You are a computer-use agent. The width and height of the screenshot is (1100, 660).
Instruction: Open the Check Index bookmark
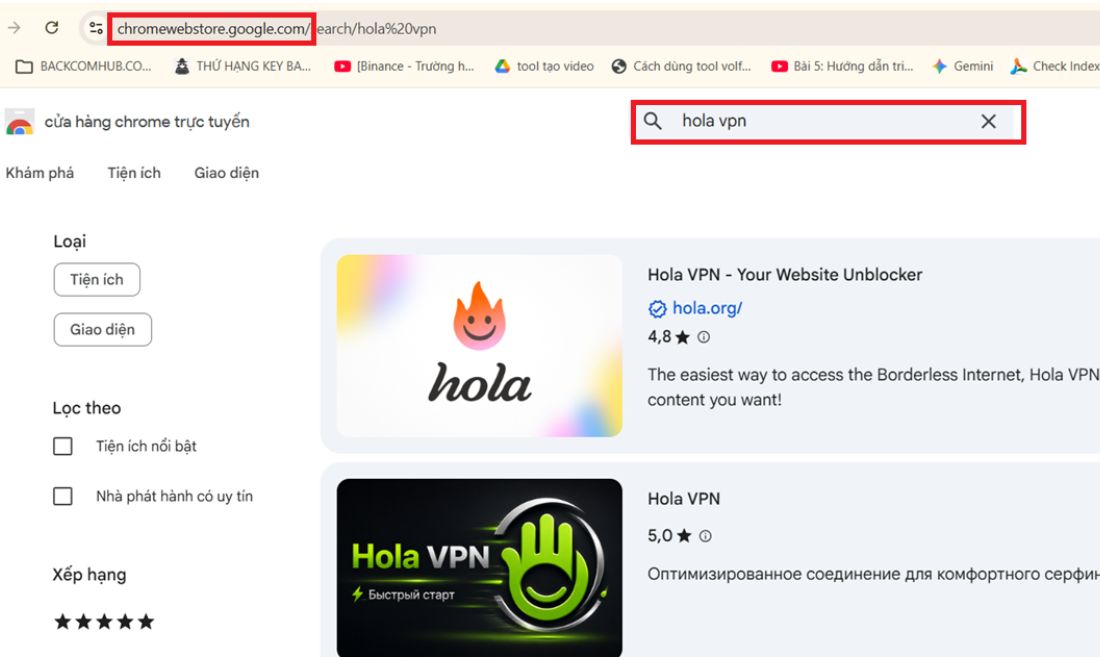pos(1054,67)
